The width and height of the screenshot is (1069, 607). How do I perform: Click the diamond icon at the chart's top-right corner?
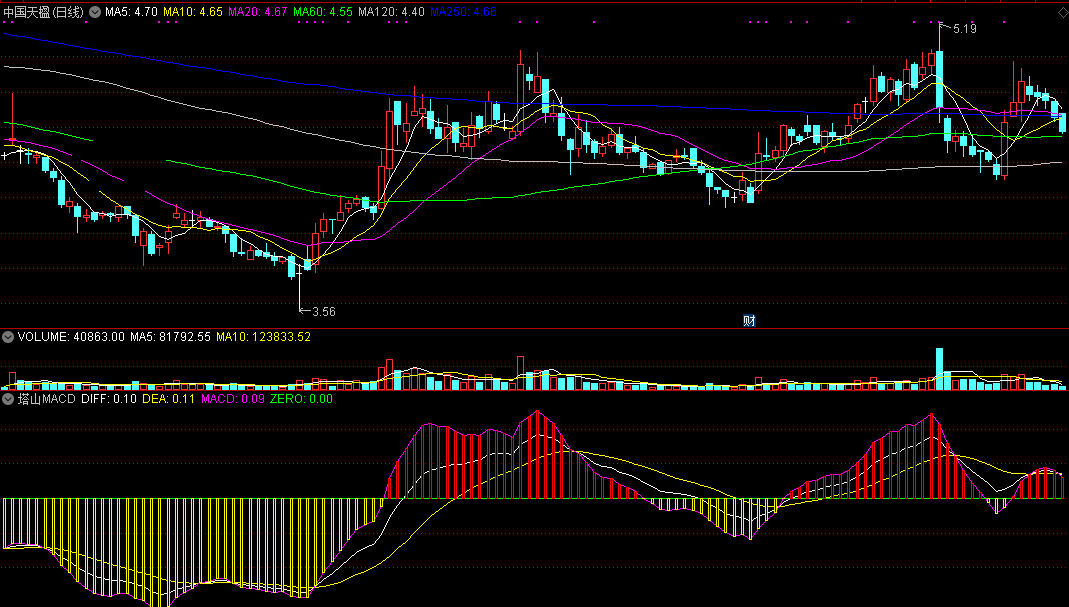pyautogui.click(x=1063, y=12)
